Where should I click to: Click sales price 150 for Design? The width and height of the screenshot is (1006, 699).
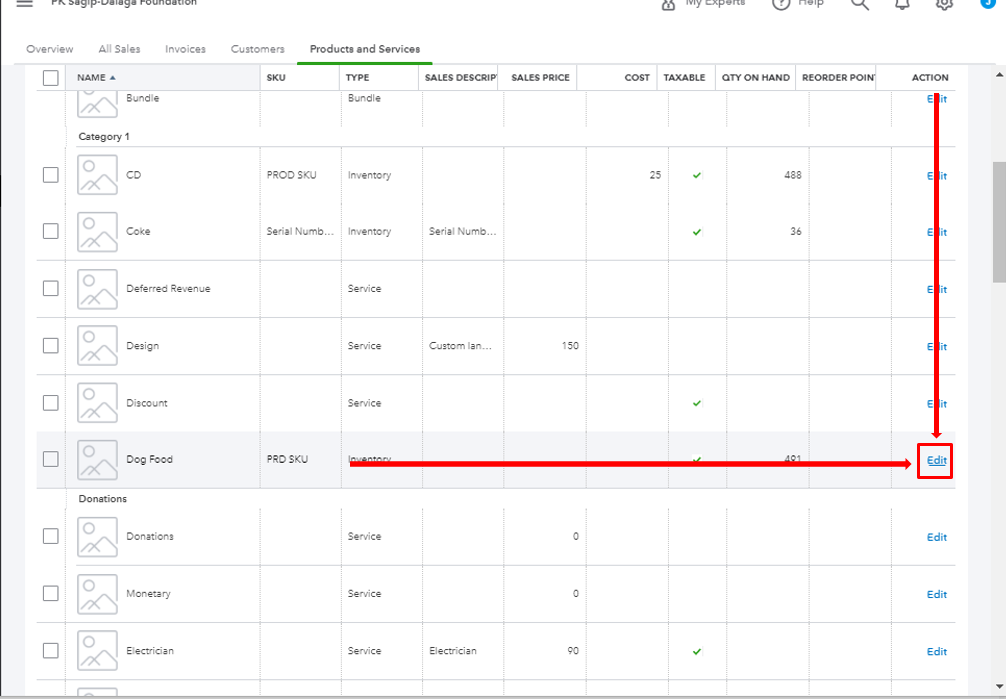[570, 345]
